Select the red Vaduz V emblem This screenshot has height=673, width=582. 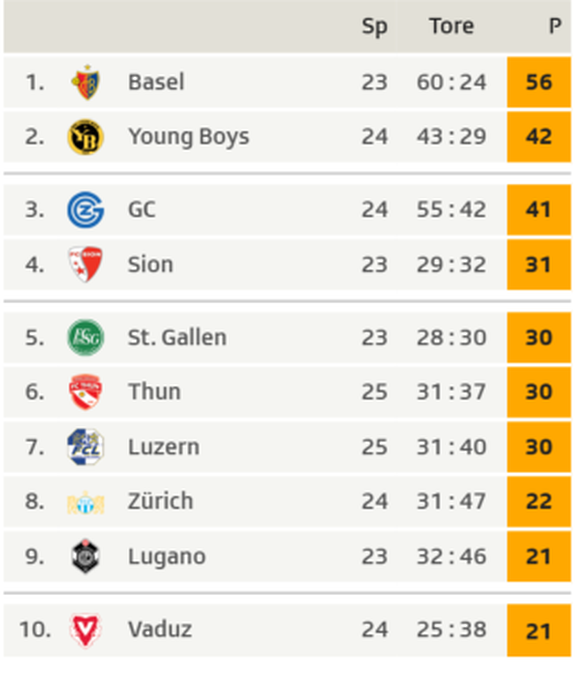86,630
